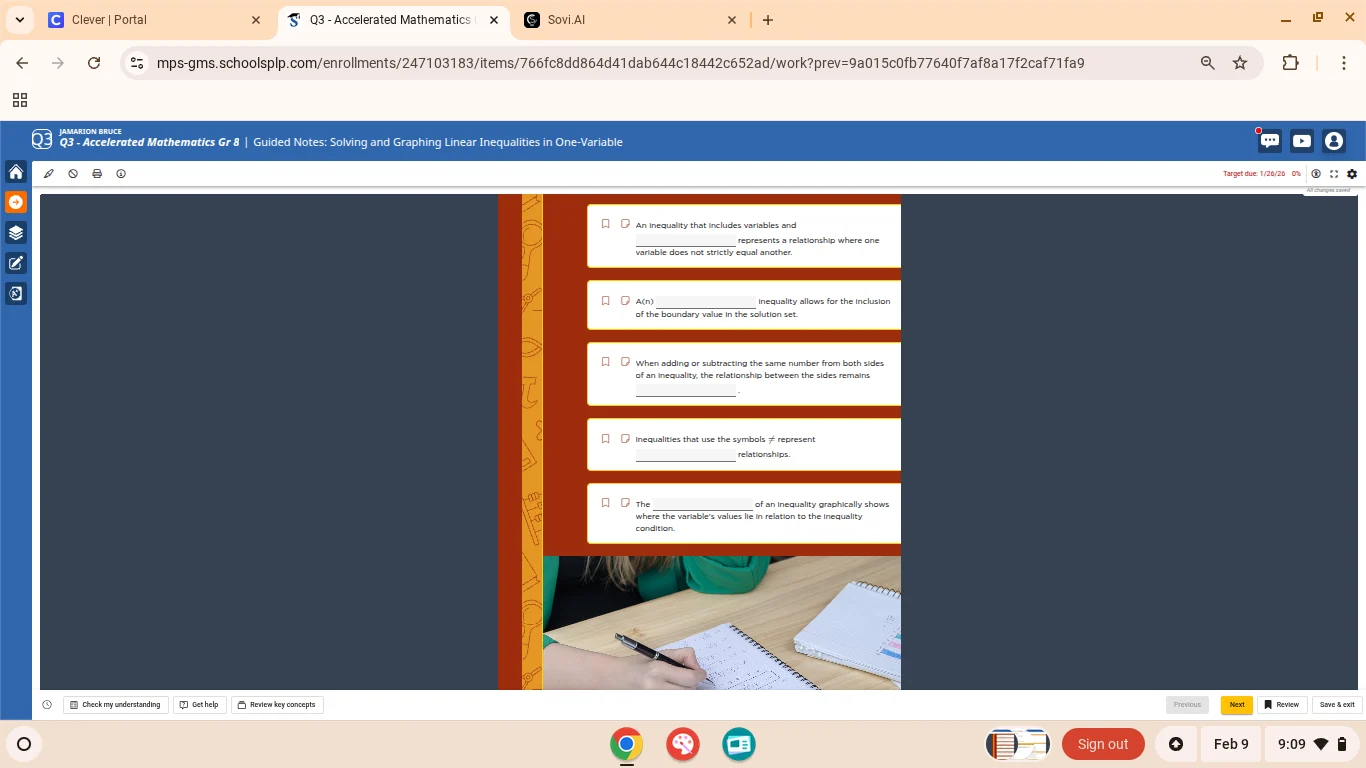Open the accessibility options icon
This screenshot has height=768, width=1366.
pos(1316,173)
